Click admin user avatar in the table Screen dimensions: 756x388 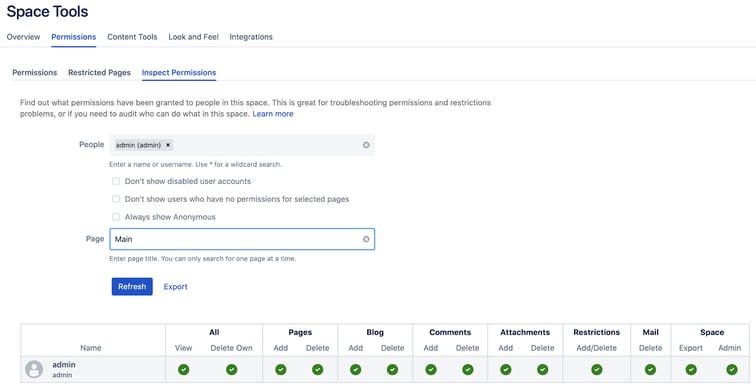[x=34, y=370]
